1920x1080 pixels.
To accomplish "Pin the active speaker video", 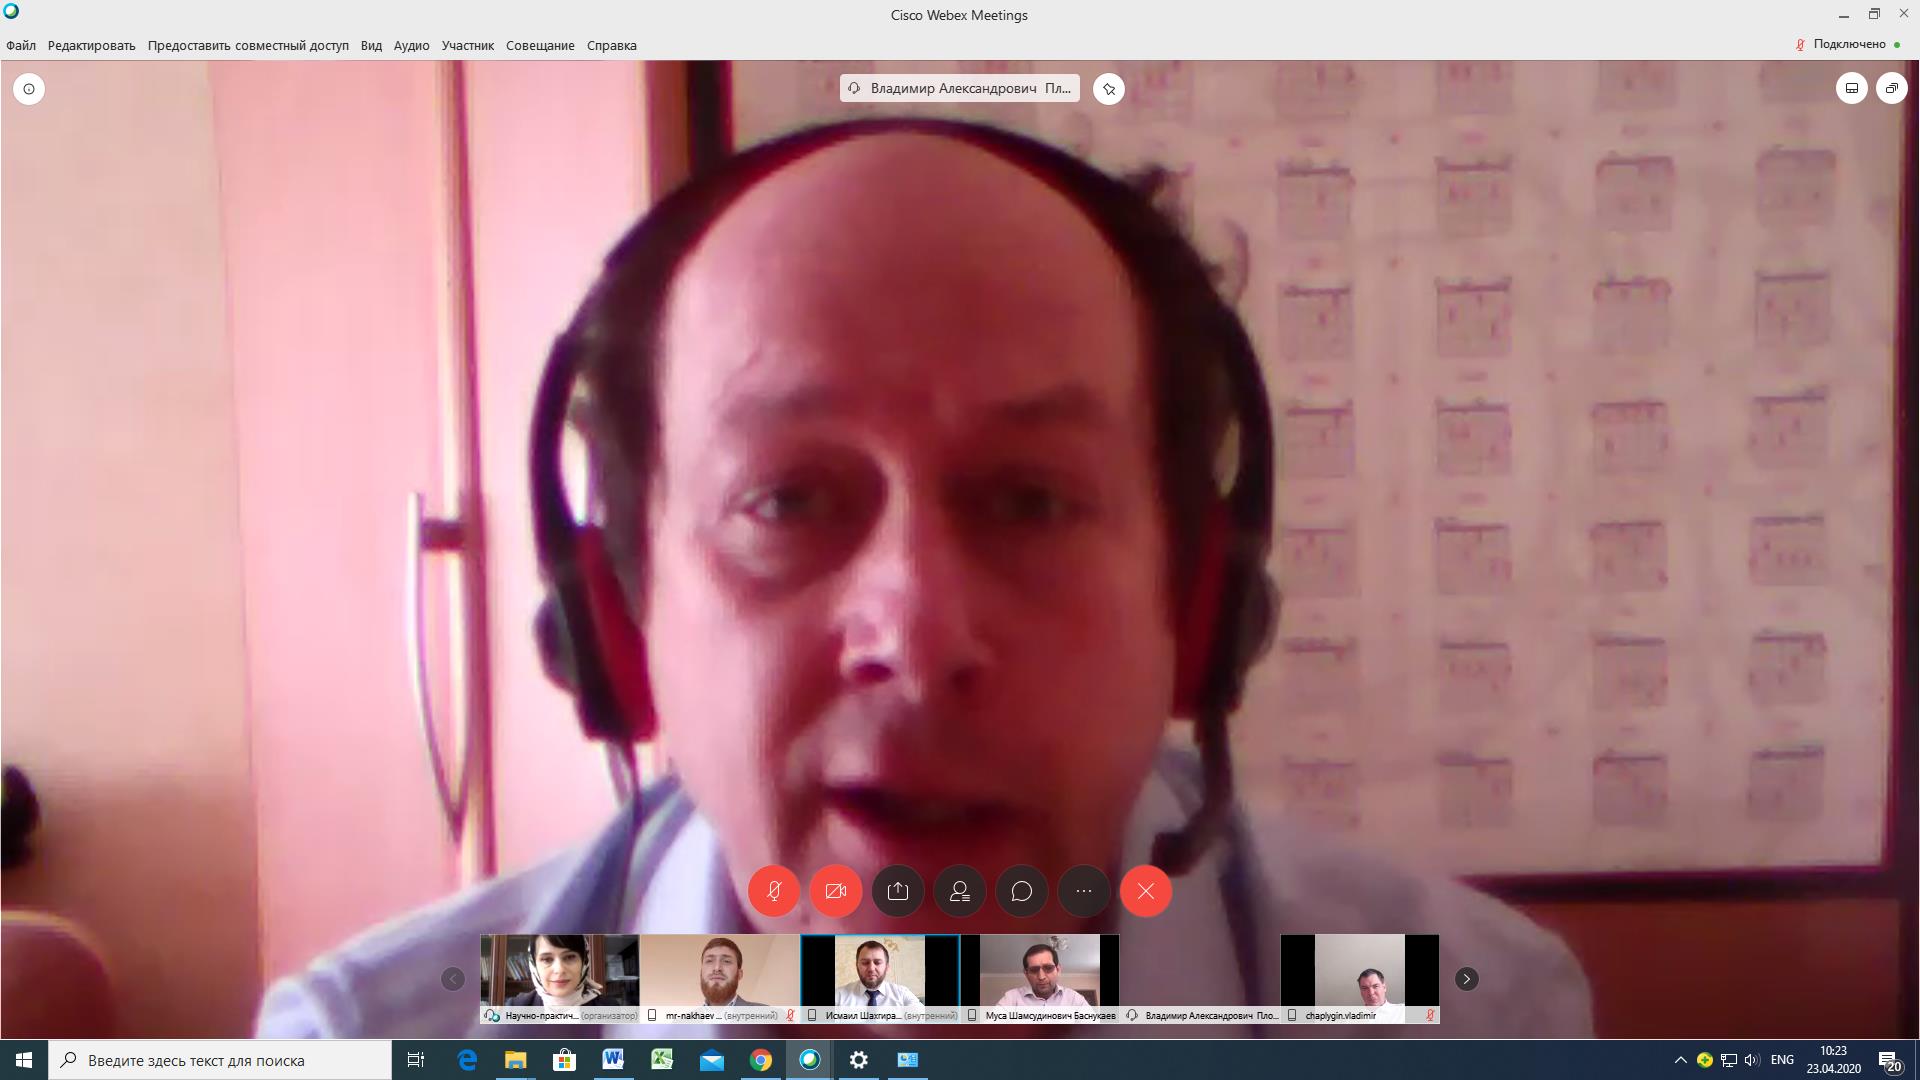I will pos(1109,89).
